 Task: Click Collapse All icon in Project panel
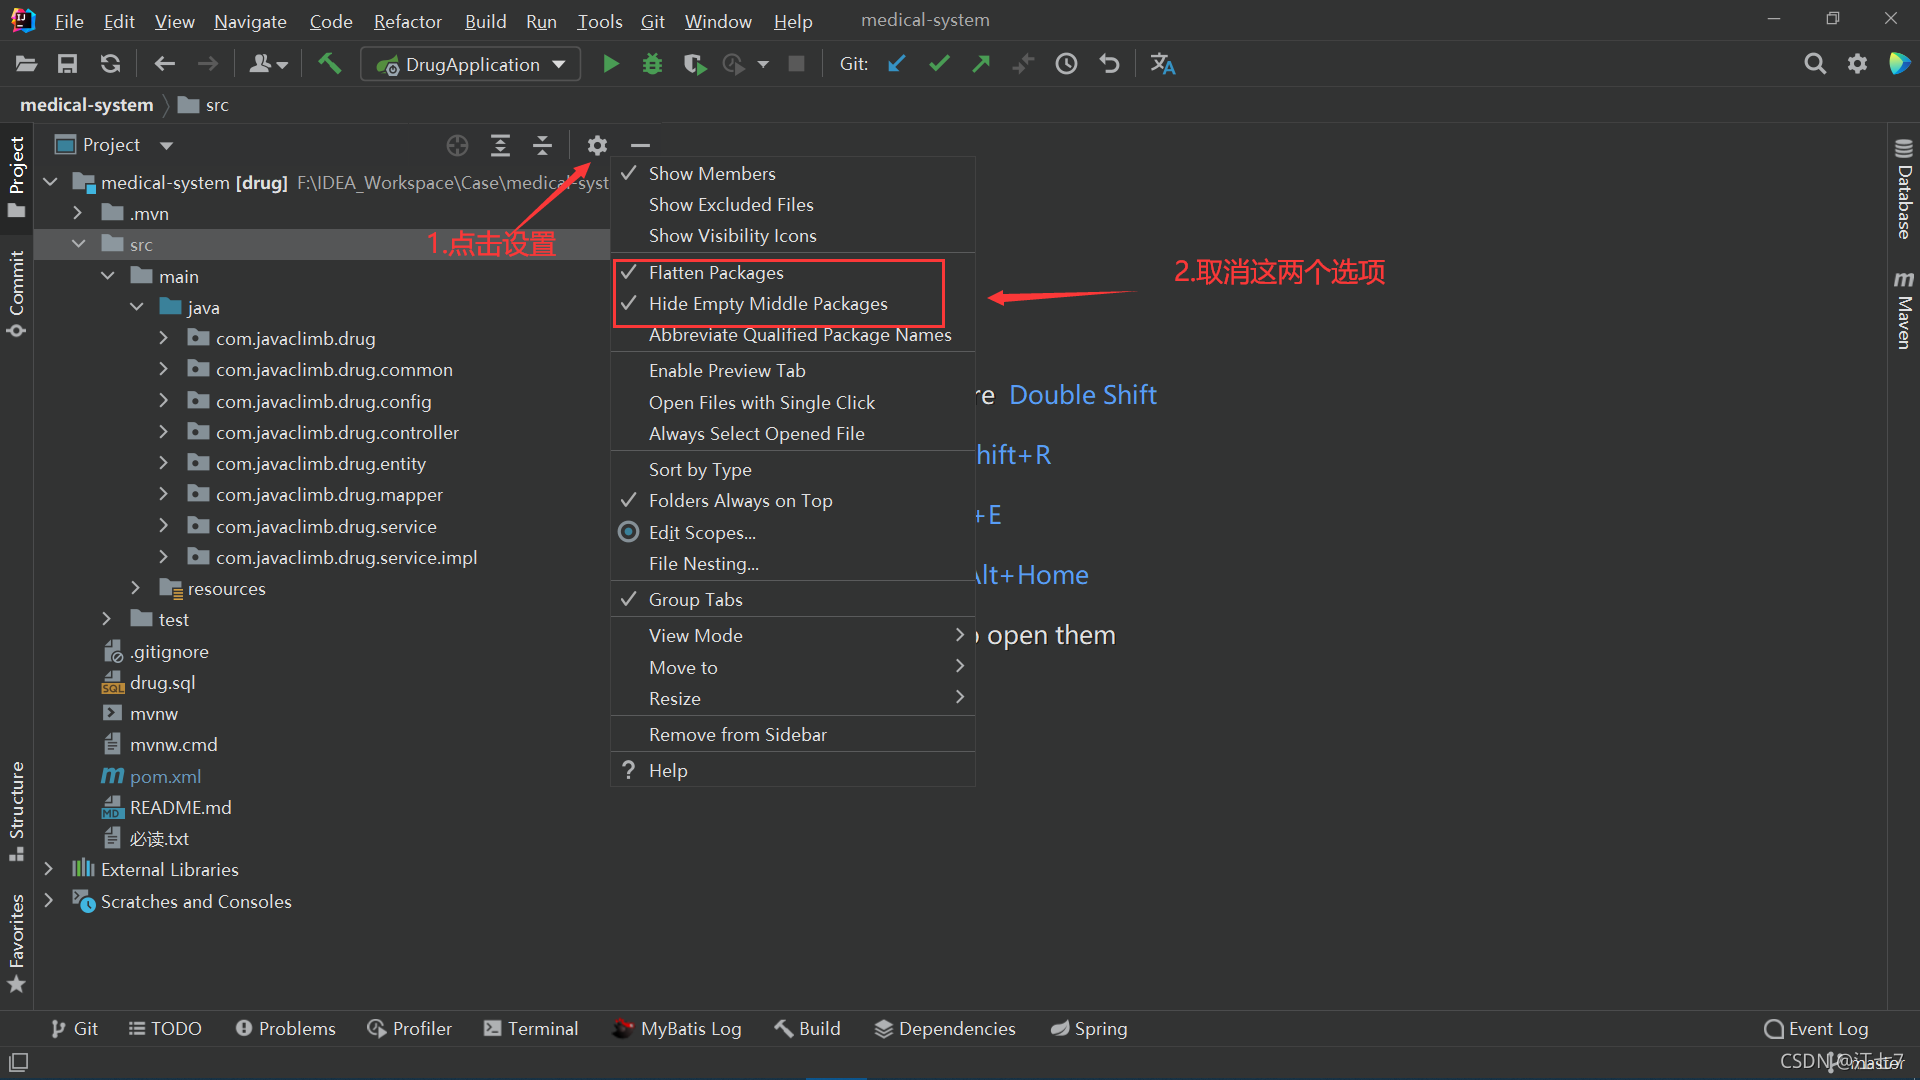[x=542, y=146]
